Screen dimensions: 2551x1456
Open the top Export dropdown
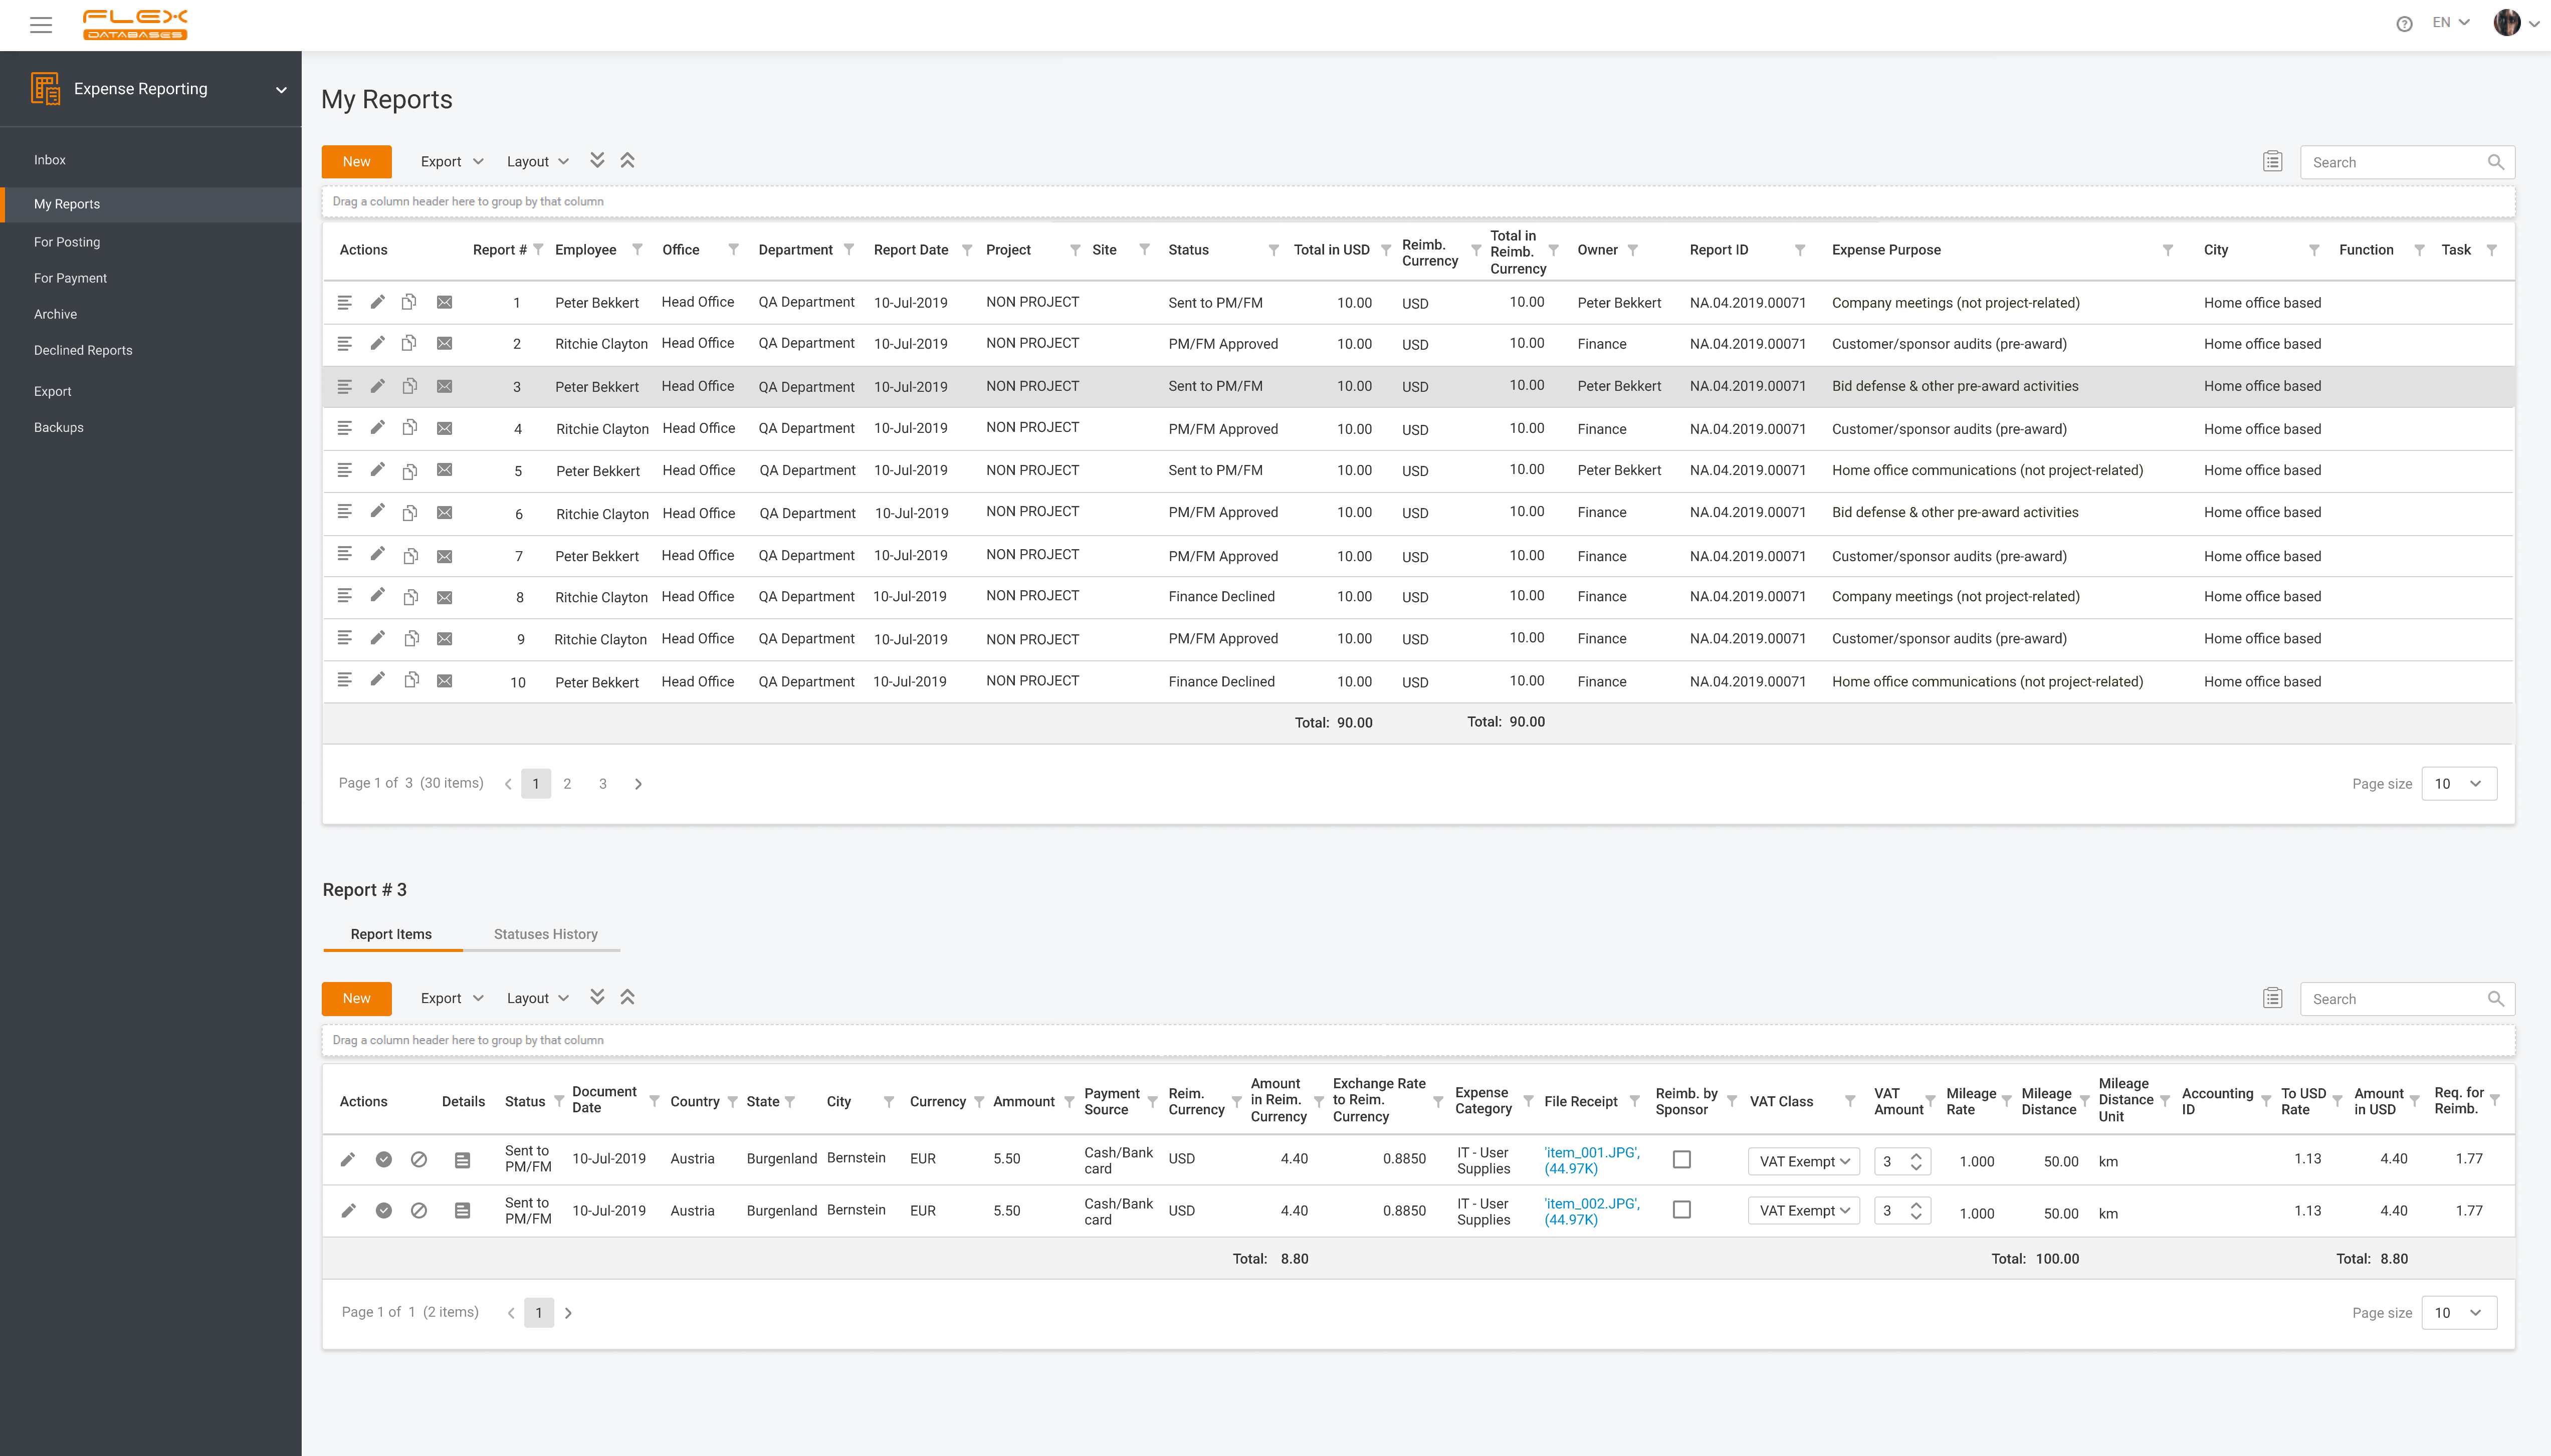[x=451, y=161]
